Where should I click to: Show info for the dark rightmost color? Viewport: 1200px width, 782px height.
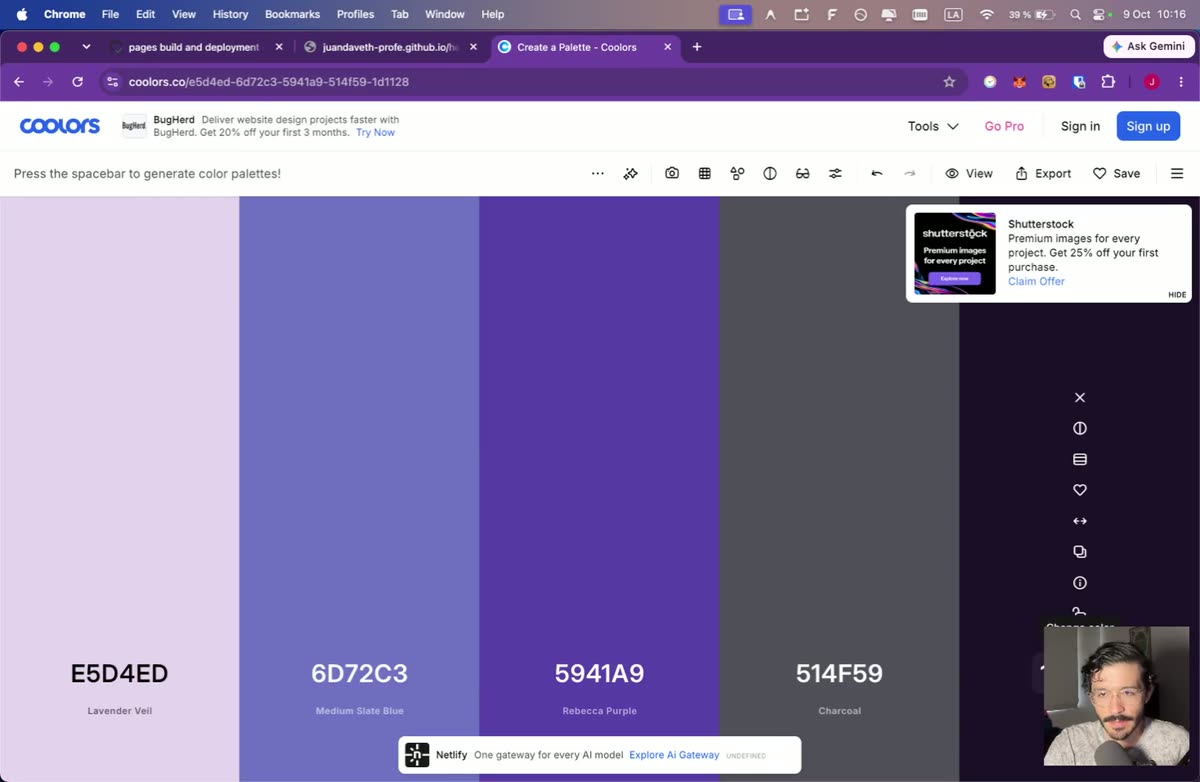(x=1080, y=583)
